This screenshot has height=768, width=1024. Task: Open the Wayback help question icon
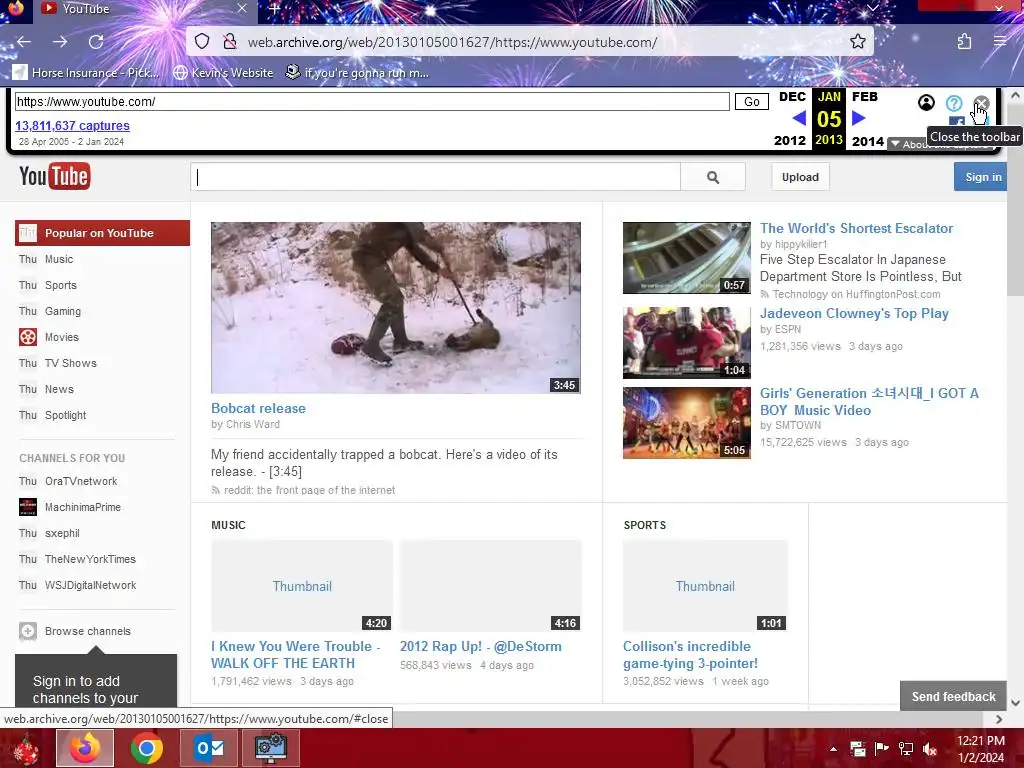(953, 103)
